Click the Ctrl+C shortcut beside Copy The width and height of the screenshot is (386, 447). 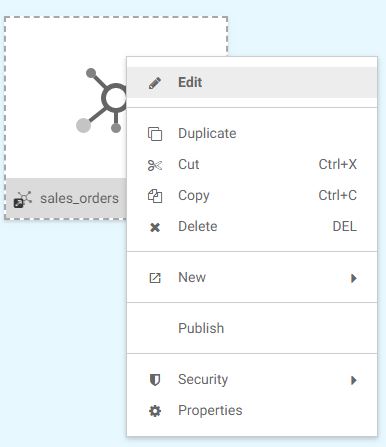coord(337,195)
